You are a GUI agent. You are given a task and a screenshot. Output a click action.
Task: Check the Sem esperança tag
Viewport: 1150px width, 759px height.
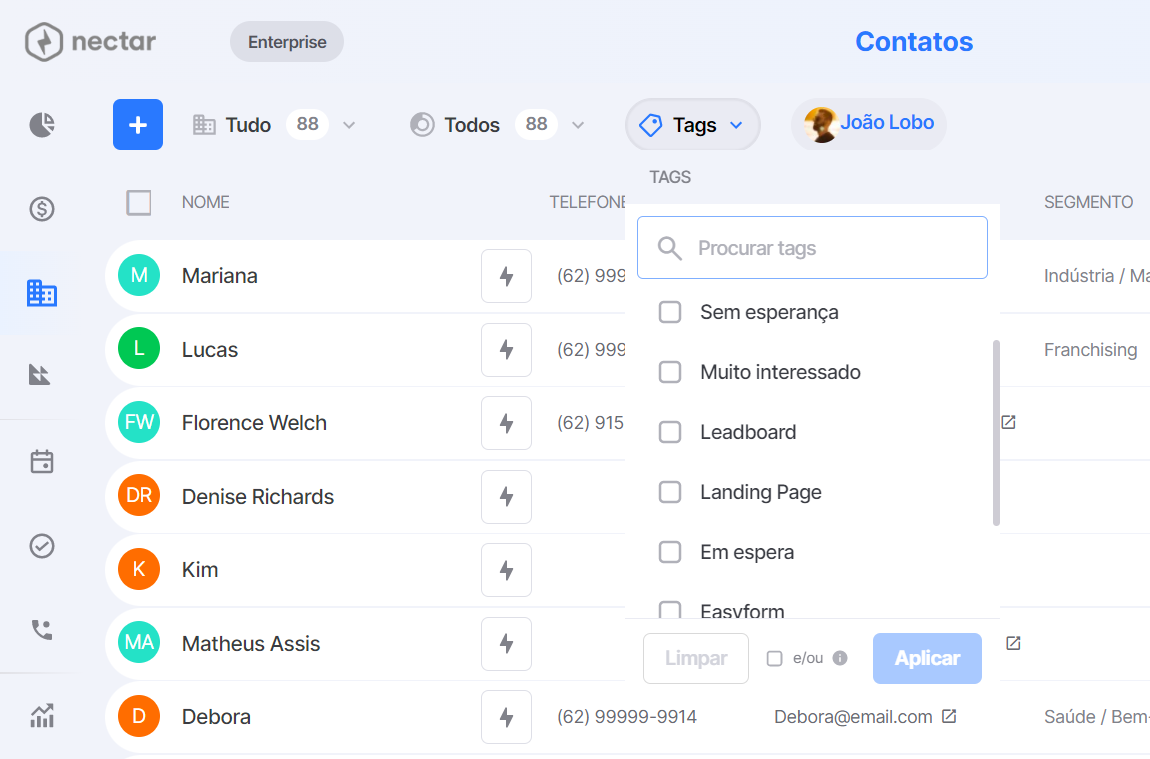tap(670, 312)
